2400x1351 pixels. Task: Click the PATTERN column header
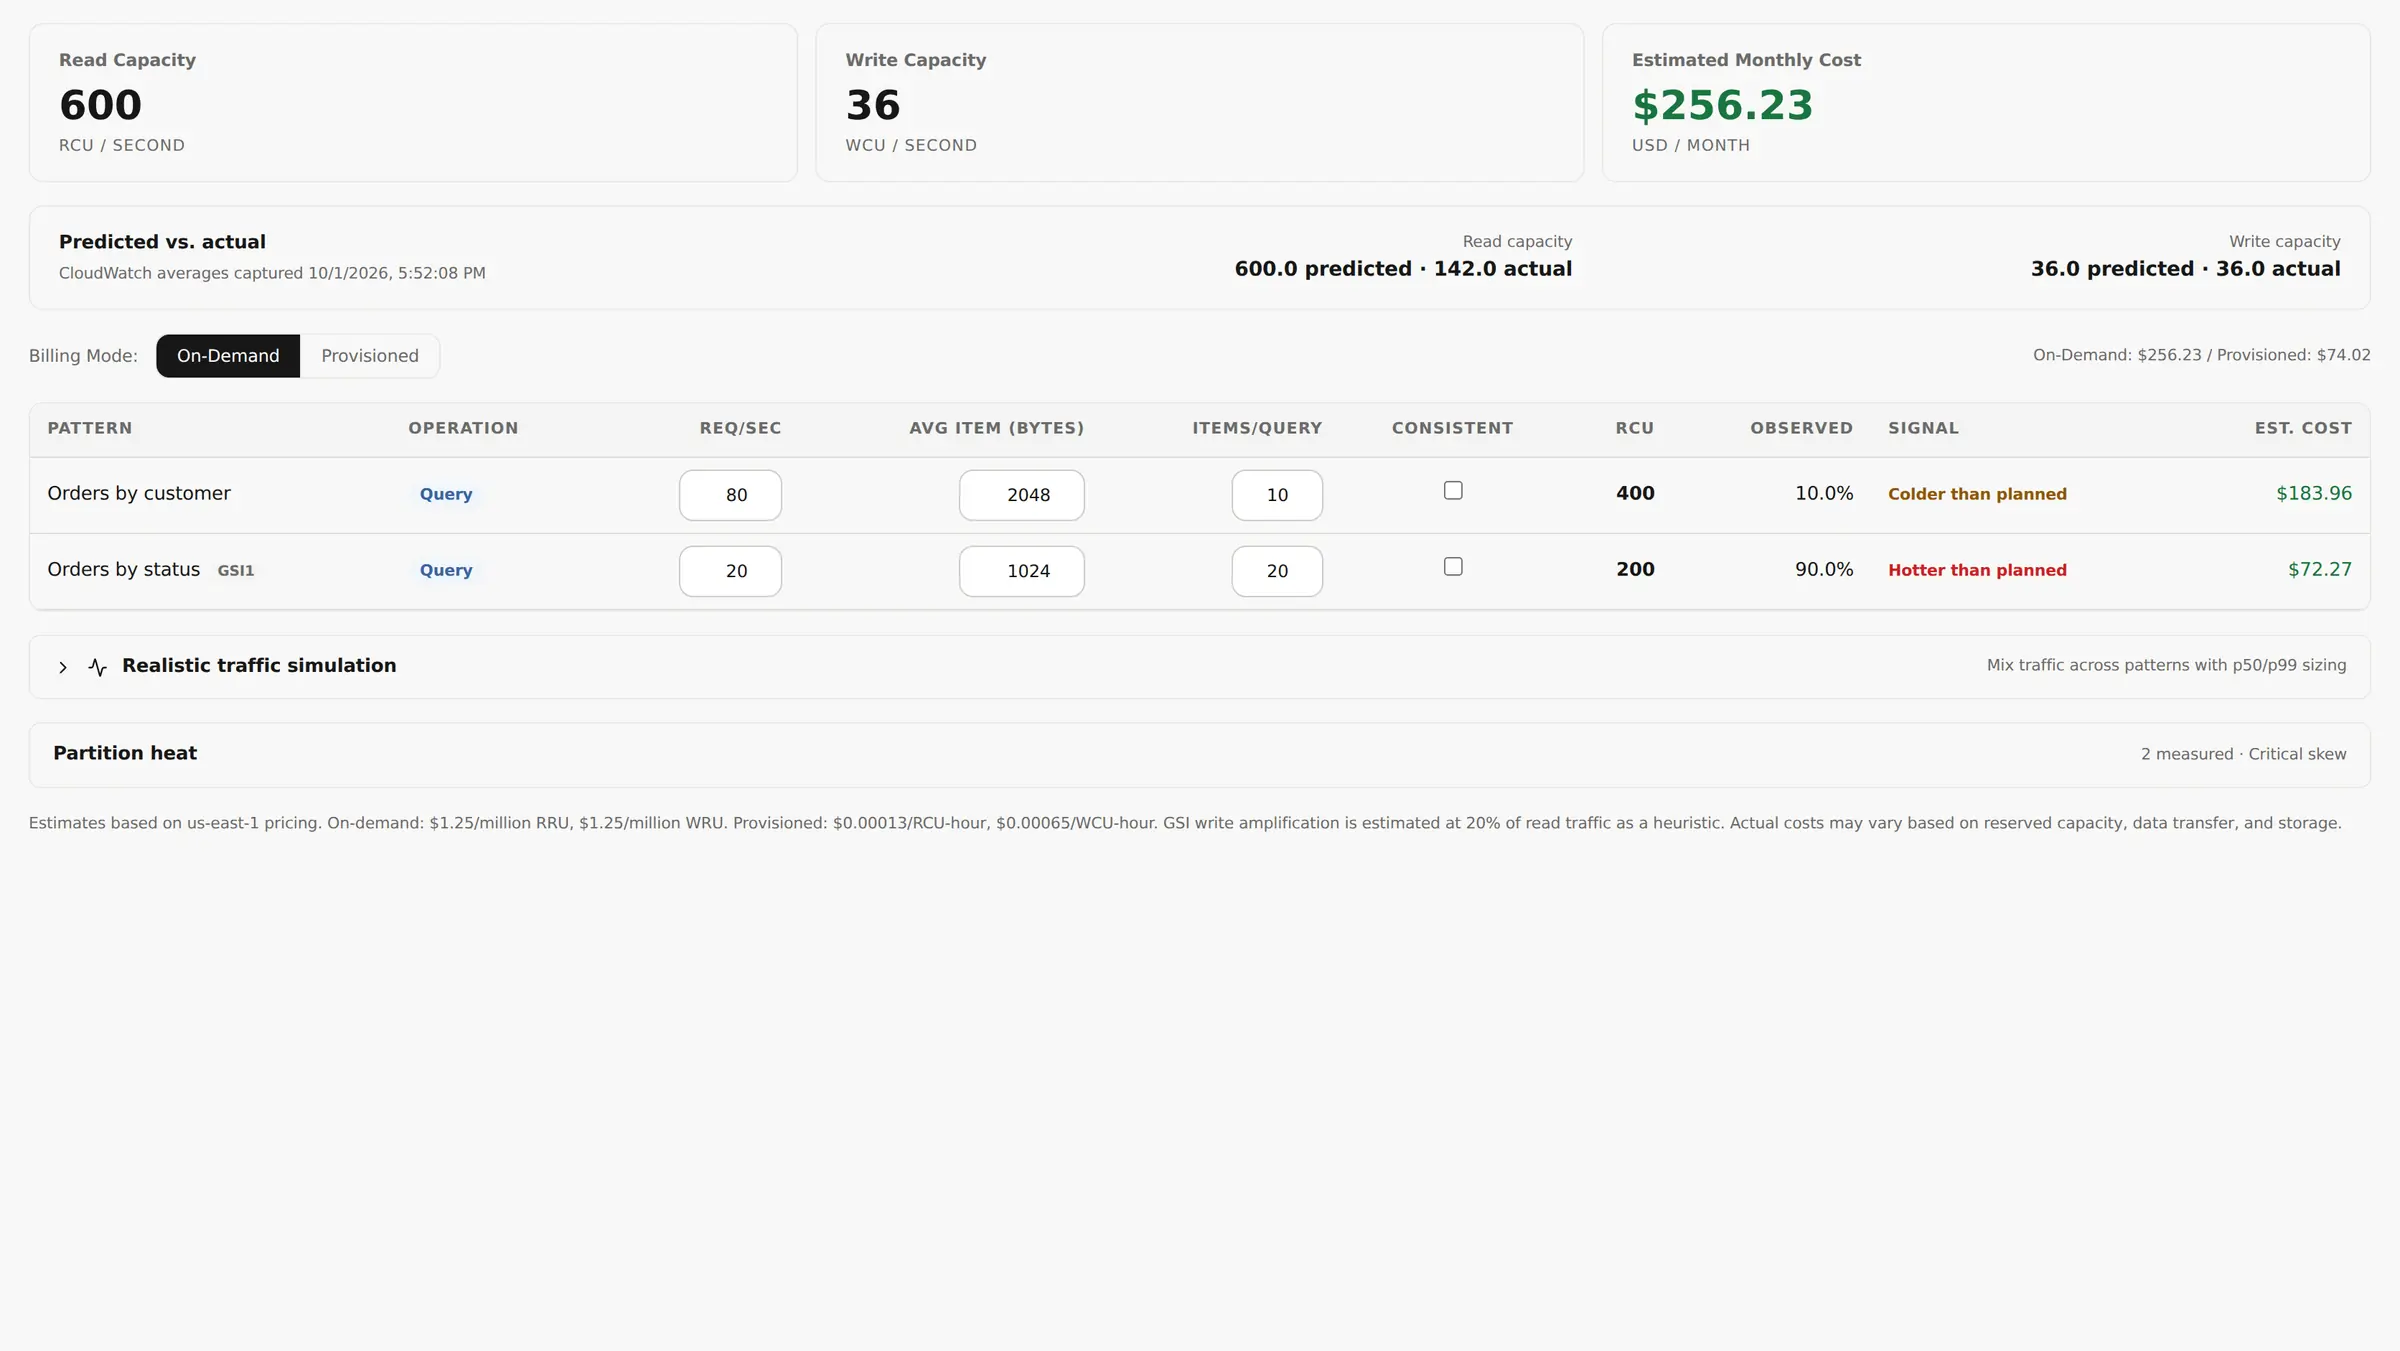pyautogui.click(x=90, y=428)
